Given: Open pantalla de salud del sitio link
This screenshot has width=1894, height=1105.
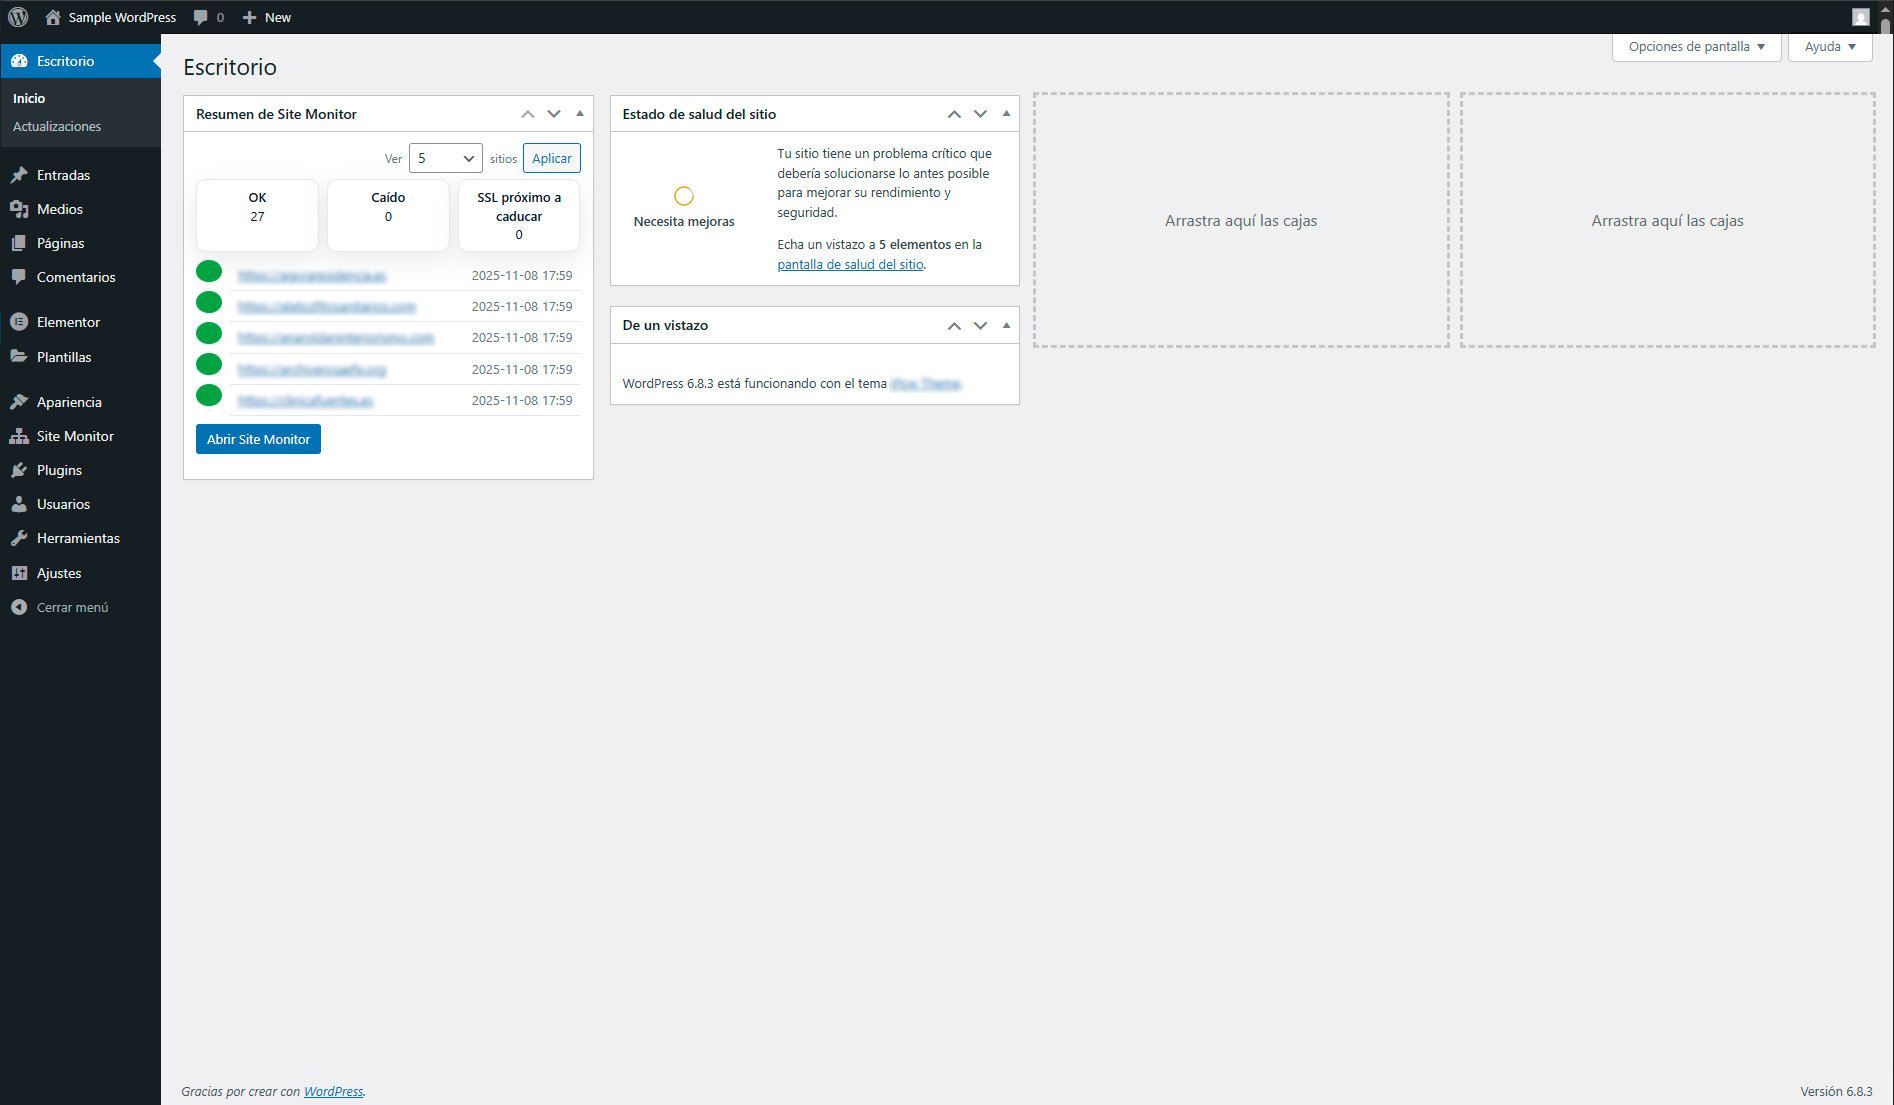Looking at the screenshot, I should 850,265.
